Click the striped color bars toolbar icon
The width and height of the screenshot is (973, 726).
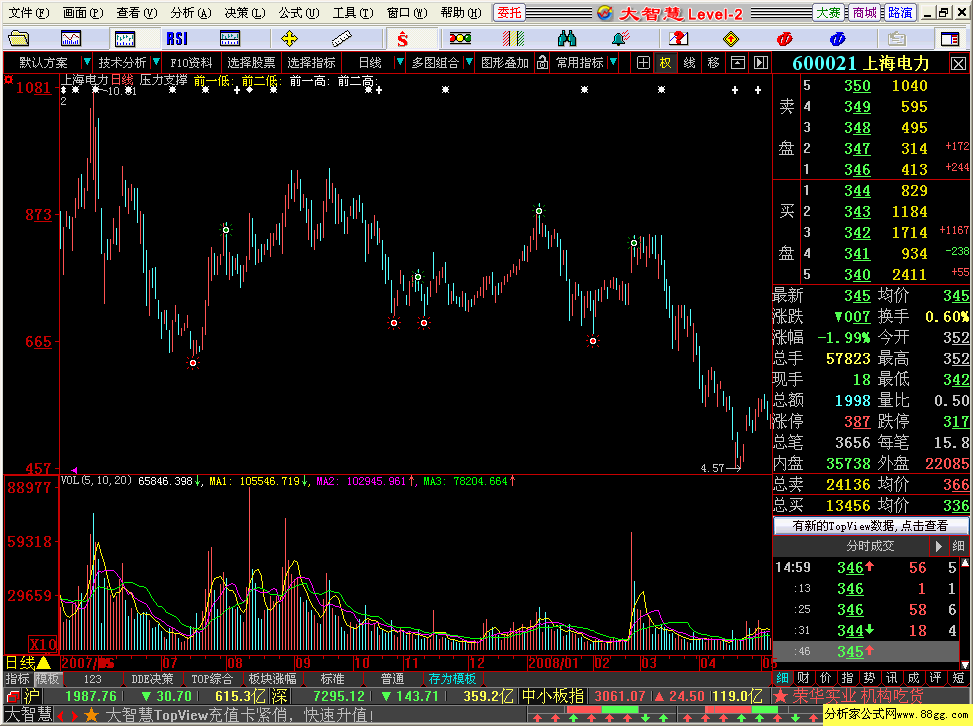pos(513,39)
